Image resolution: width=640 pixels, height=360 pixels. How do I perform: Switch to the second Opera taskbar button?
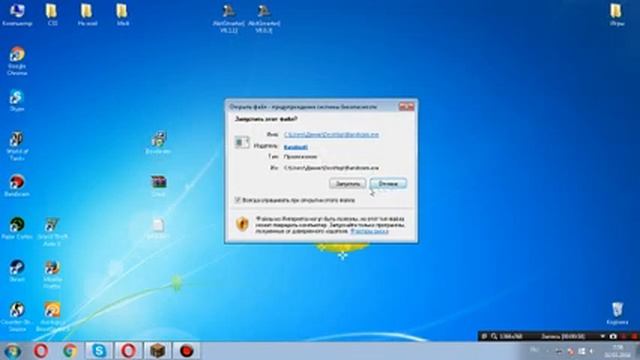point(128,351)
